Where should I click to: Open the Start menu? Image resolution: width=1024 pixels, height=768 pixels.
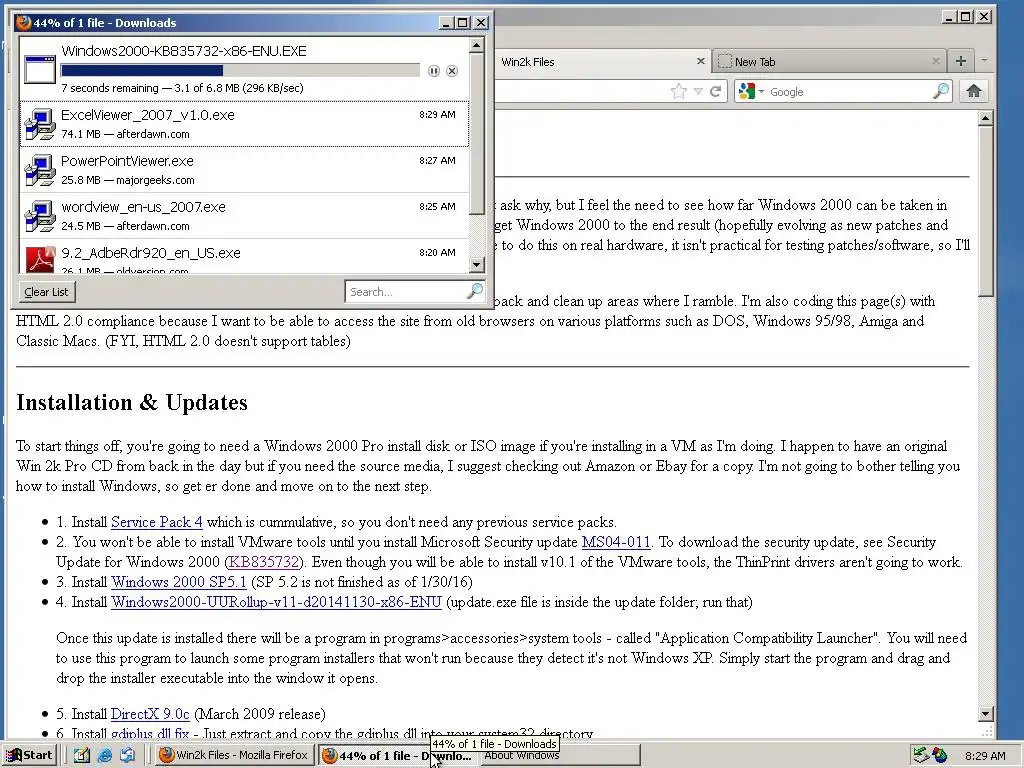pos(30,756)
